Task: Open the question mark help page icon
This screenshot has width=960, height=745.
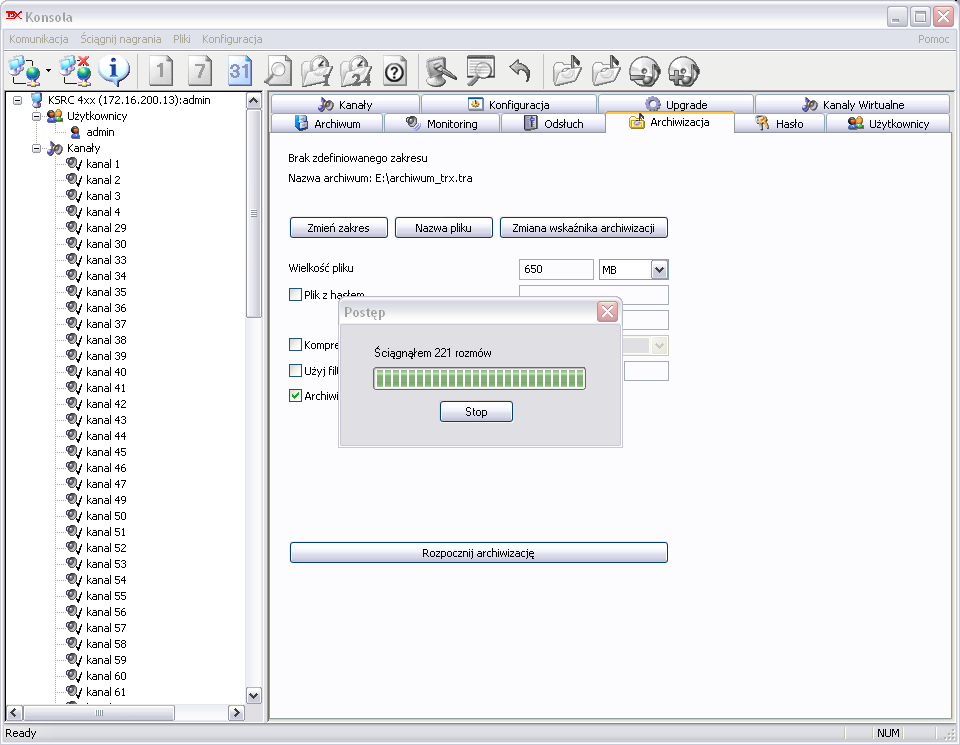Action: [395, 71]
